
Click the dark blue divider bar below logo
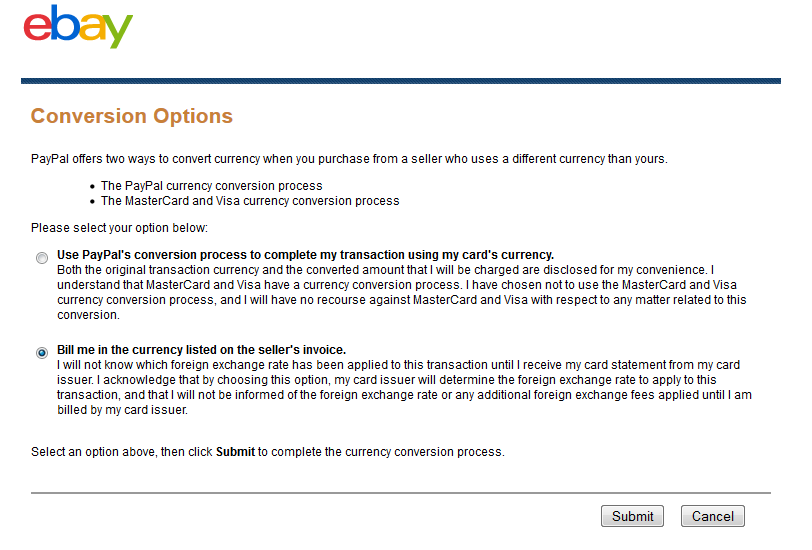(x=400, y=81)
